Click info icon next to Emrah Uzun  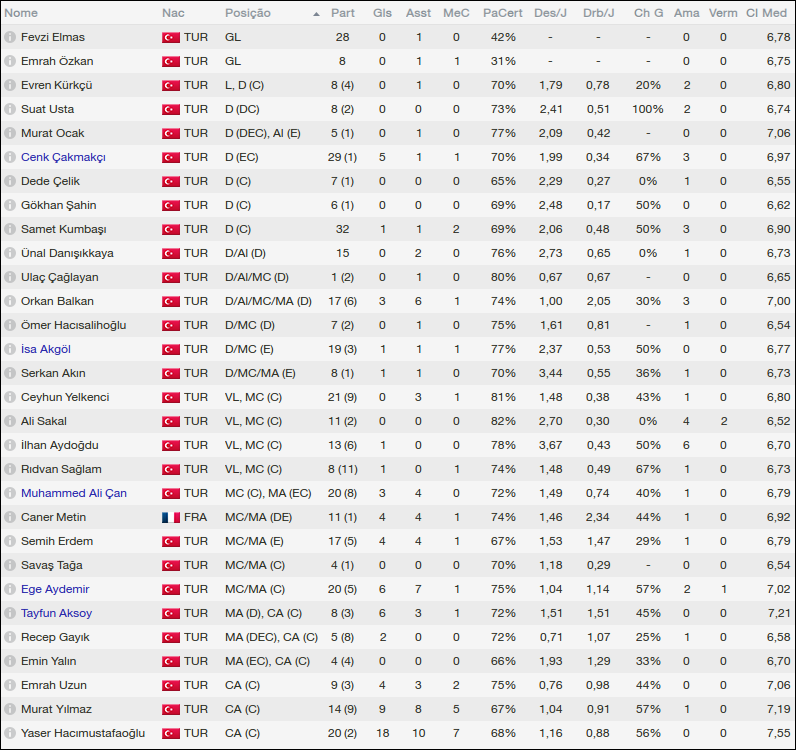(x=10, y=685)
